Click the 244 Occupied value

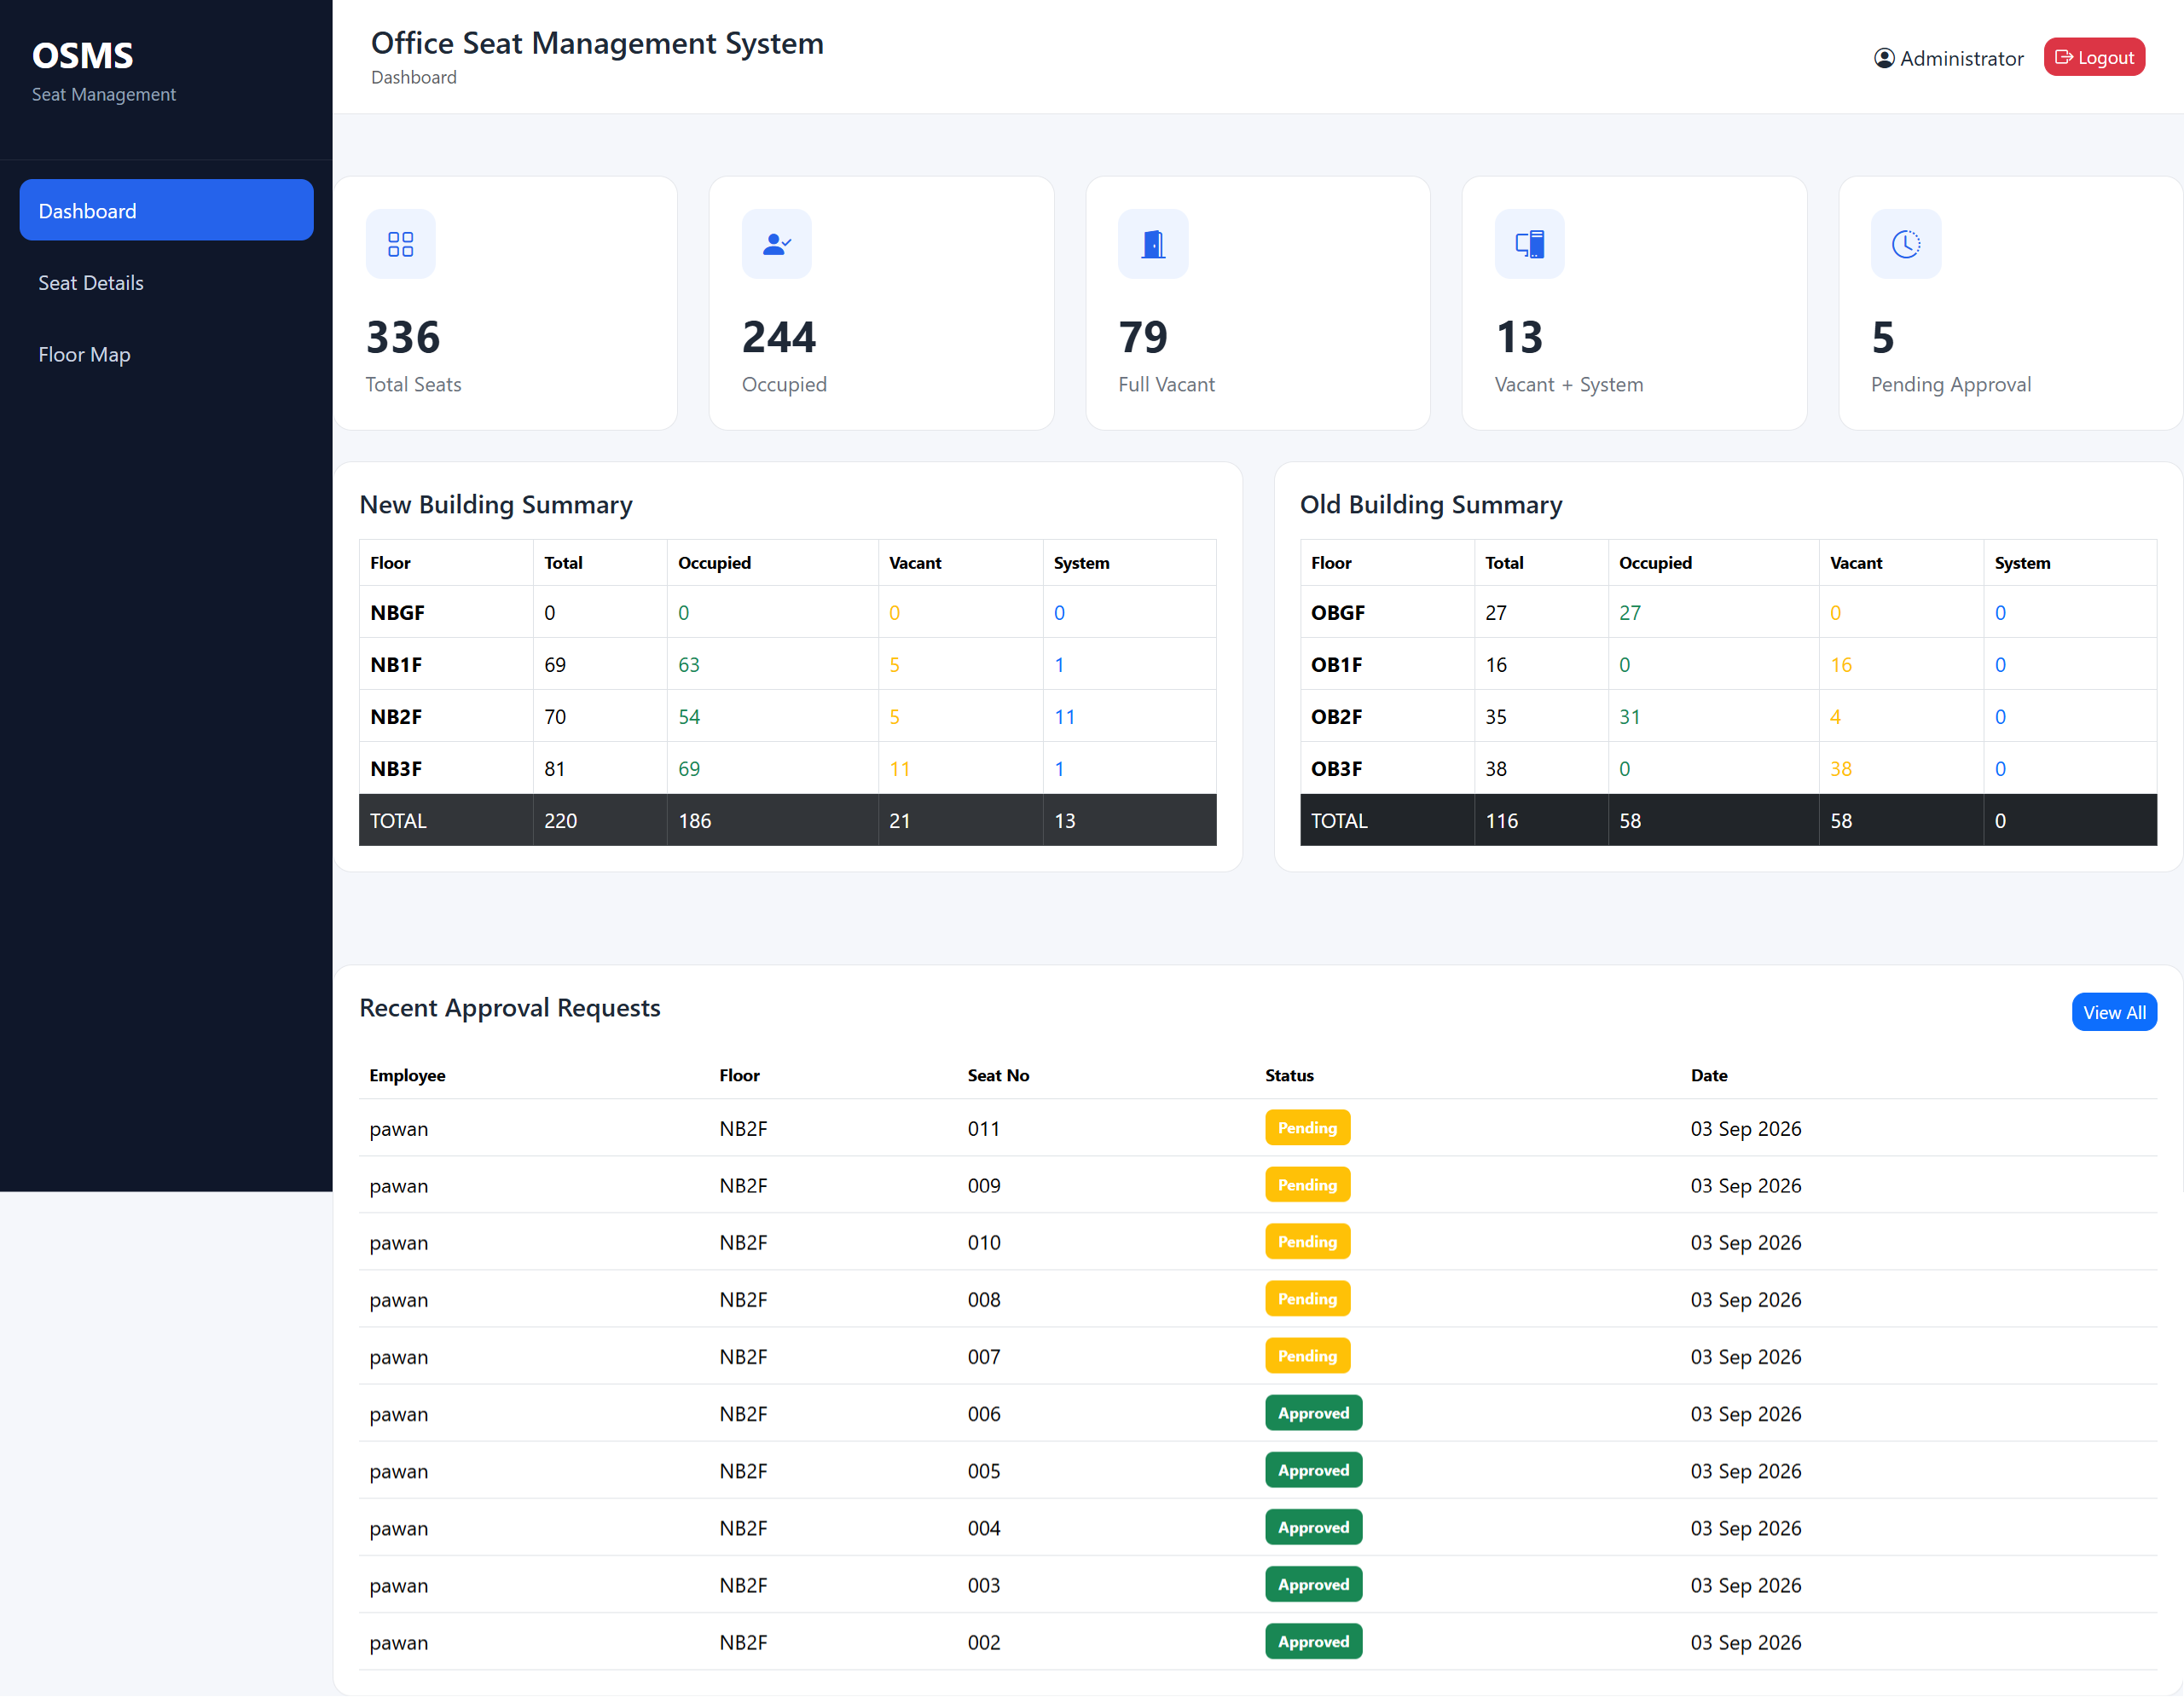coord(779,337)
